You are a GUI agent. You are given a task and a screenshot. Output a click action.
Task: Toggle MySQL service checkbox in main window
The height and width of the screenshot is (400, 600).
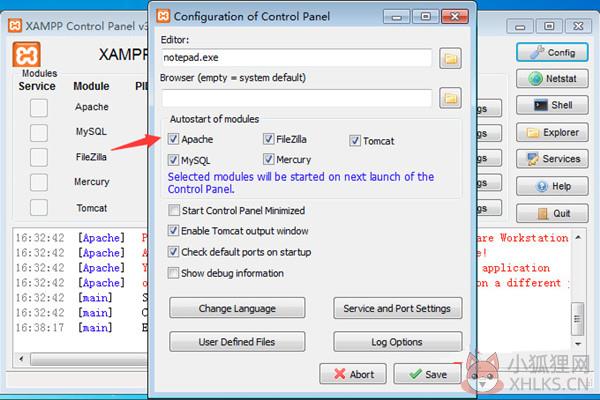tap(39, 133)
